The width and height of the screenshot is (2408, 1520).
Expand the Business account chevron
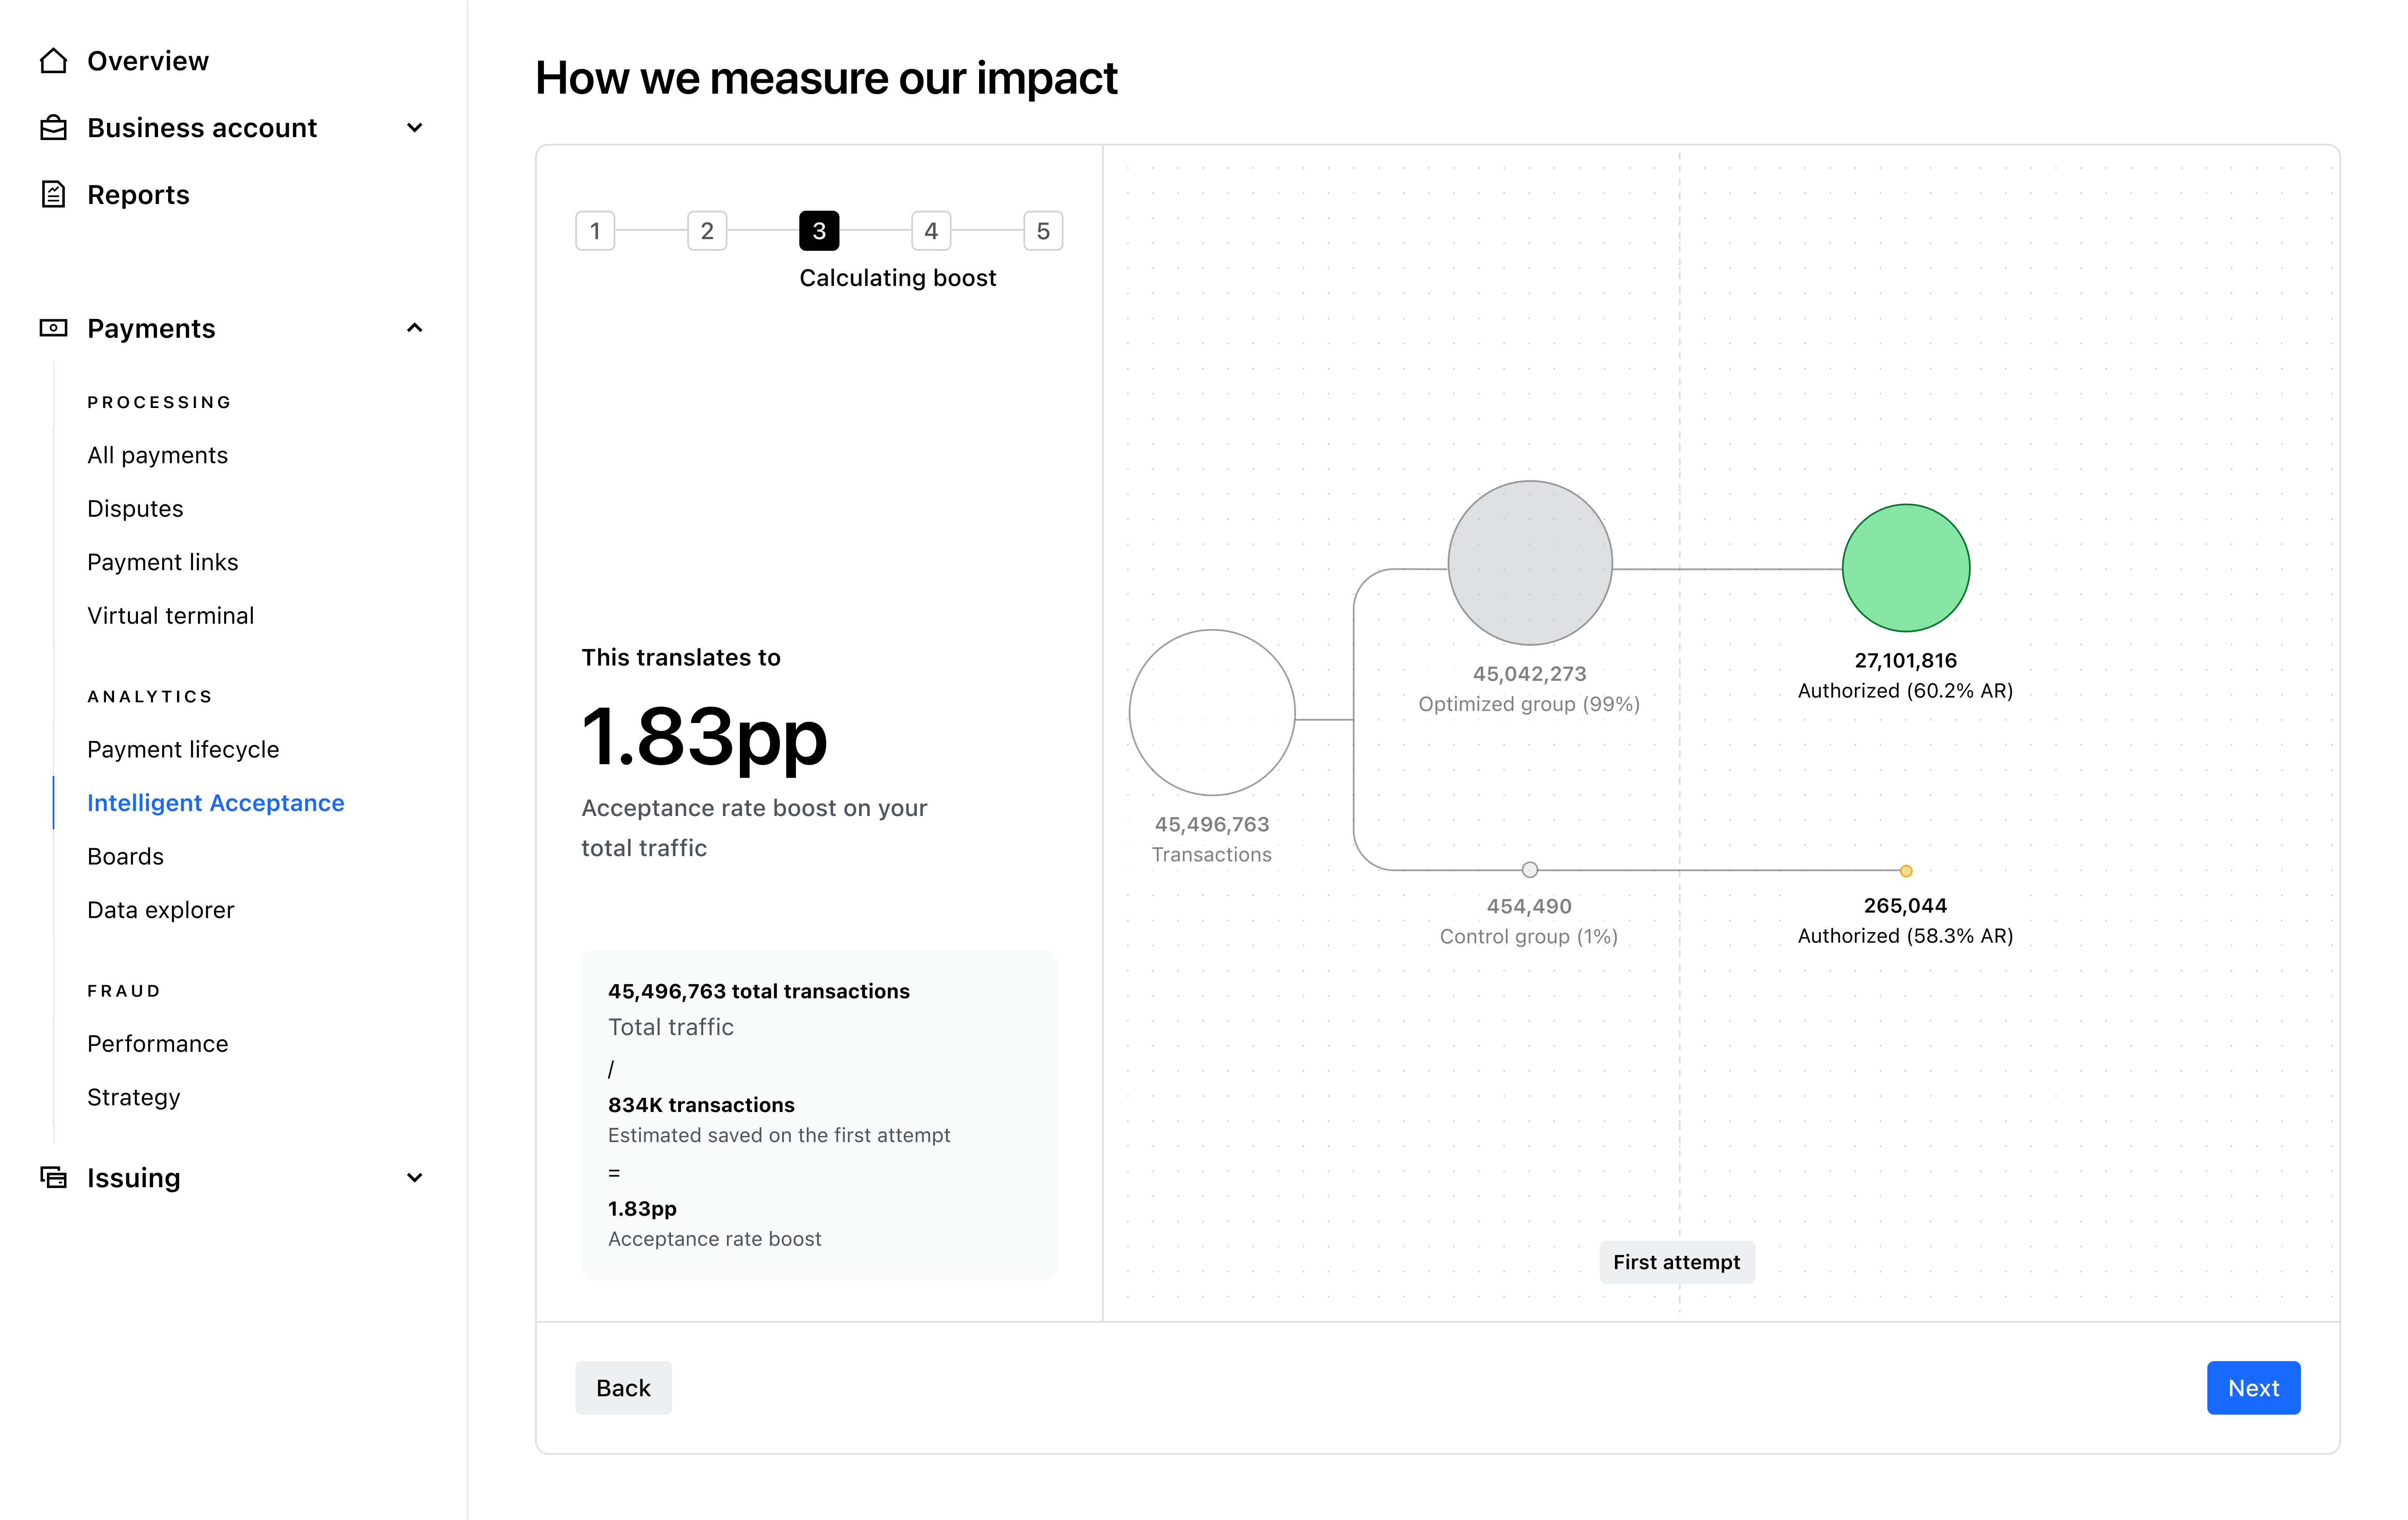(x=415, y=128)
